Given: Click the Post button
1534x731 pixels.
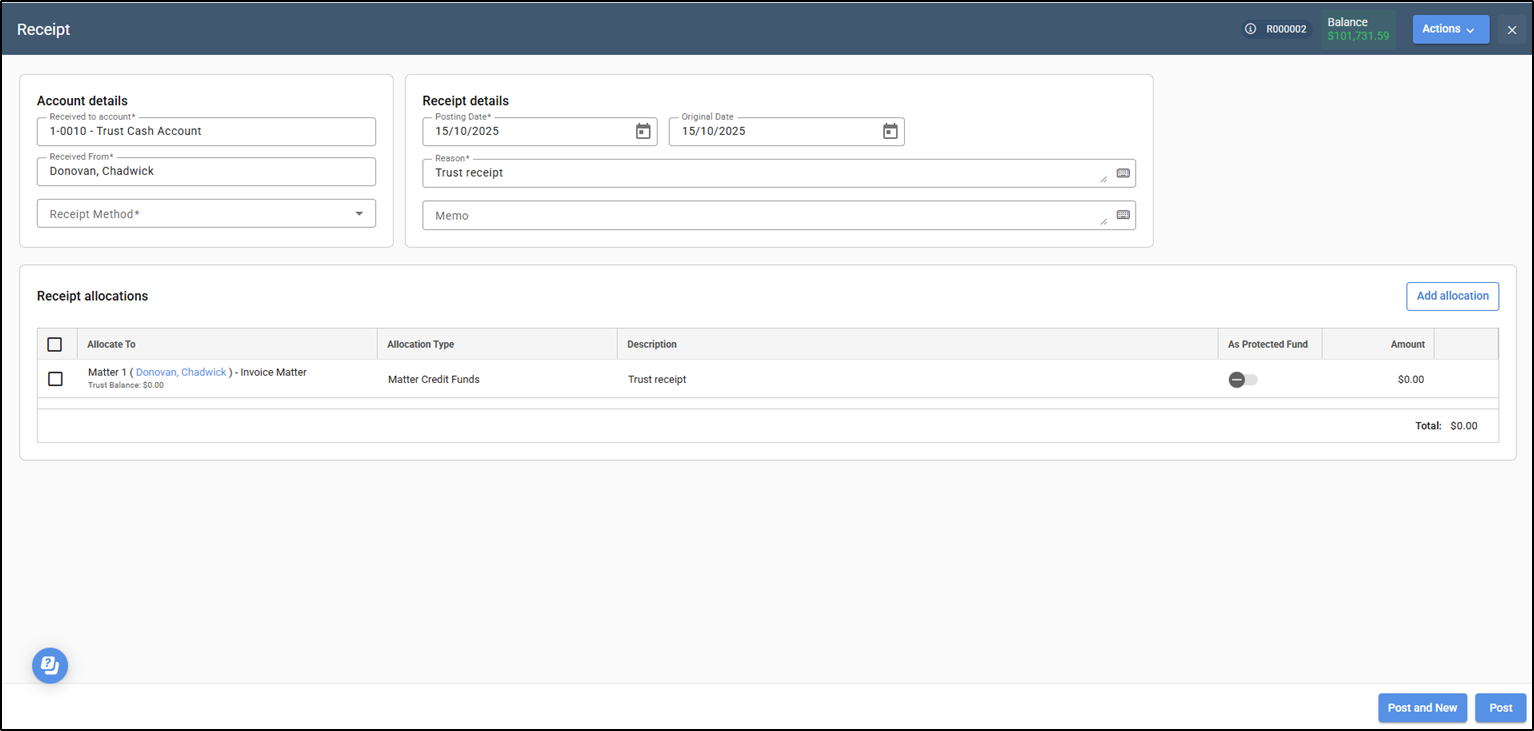Looking at the screenshot, I should point(1500,708).
